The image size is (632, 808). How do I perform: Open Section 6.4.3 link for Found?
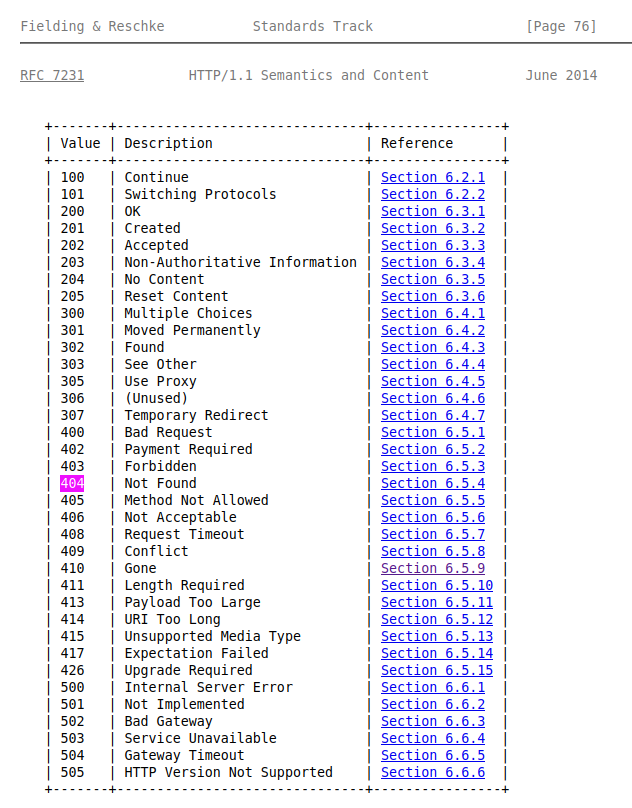[x=433, y=347]
